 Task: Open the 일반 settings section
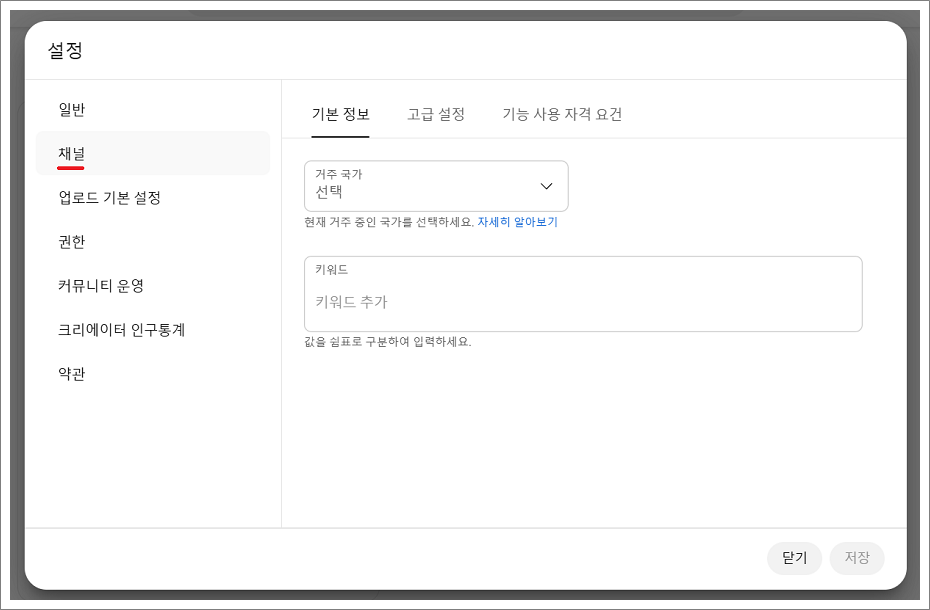pyautogui.click(x=152, y=109)
